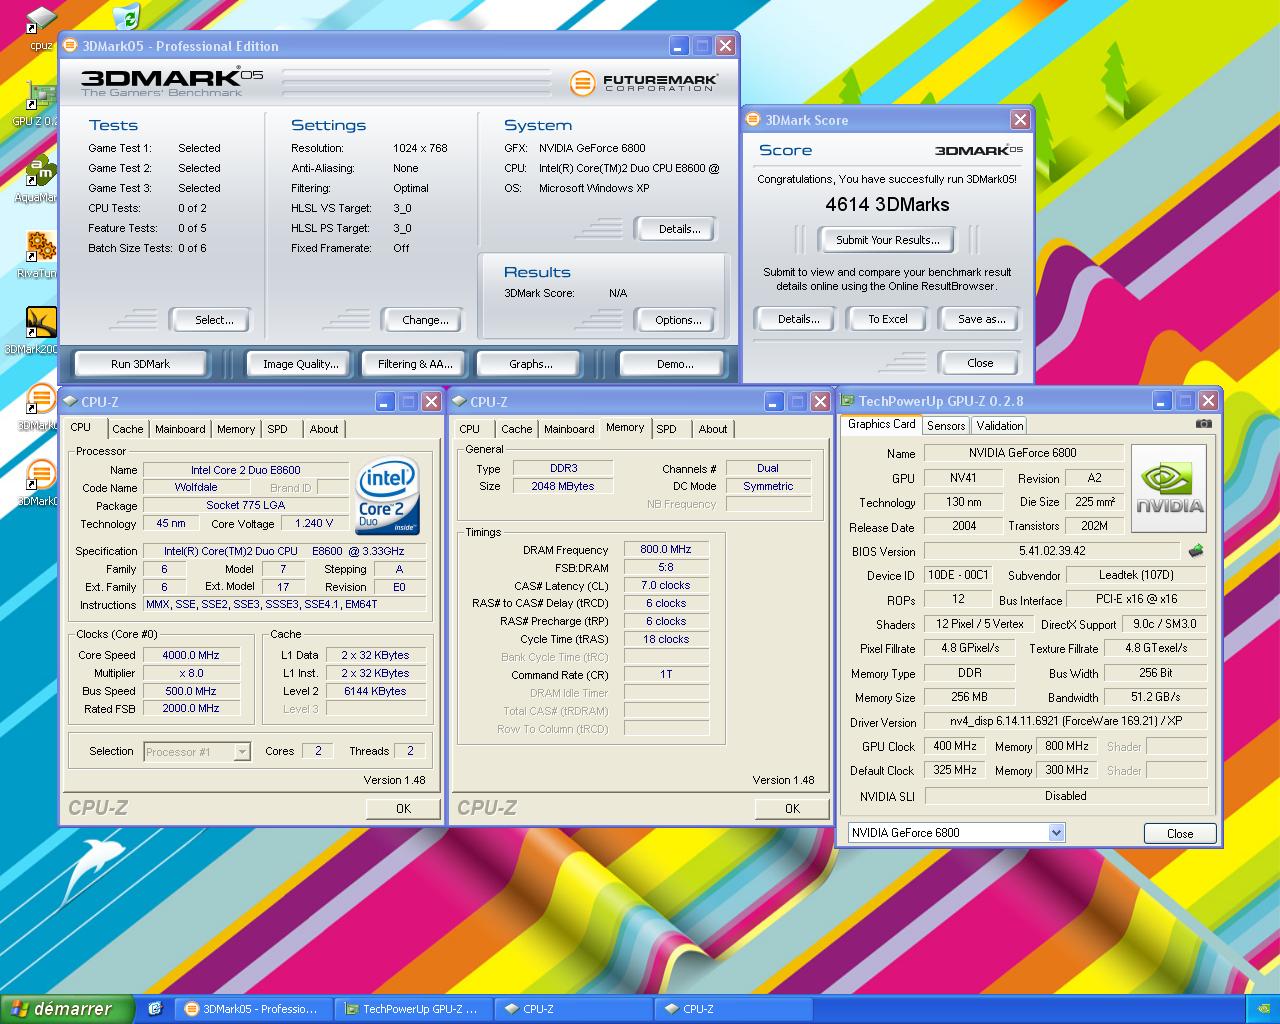Switch to the Validation tab in GPU-Z

(1000, 426)
